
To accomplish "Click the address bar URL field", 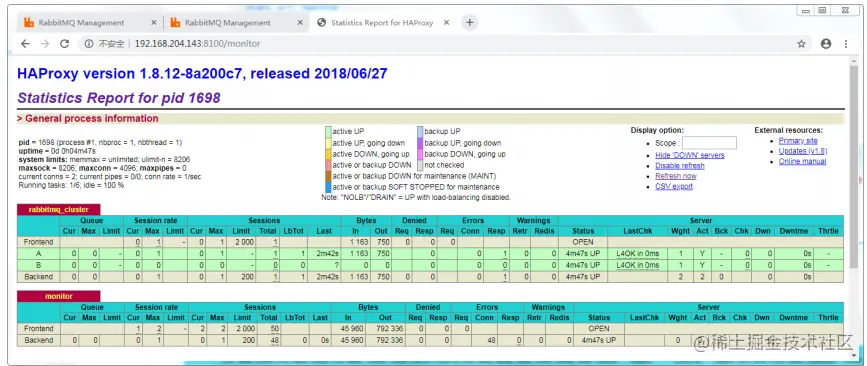I will (x=442, y=44).
